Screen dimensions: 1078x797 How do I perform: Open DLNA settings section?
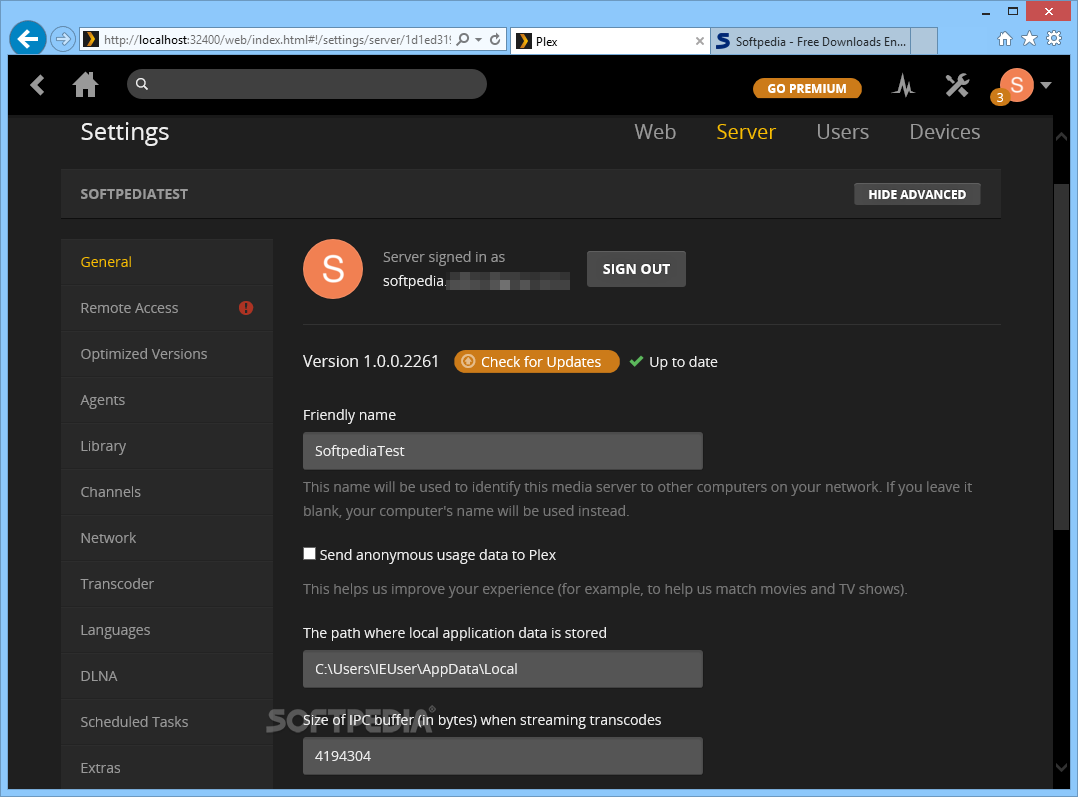167,677
